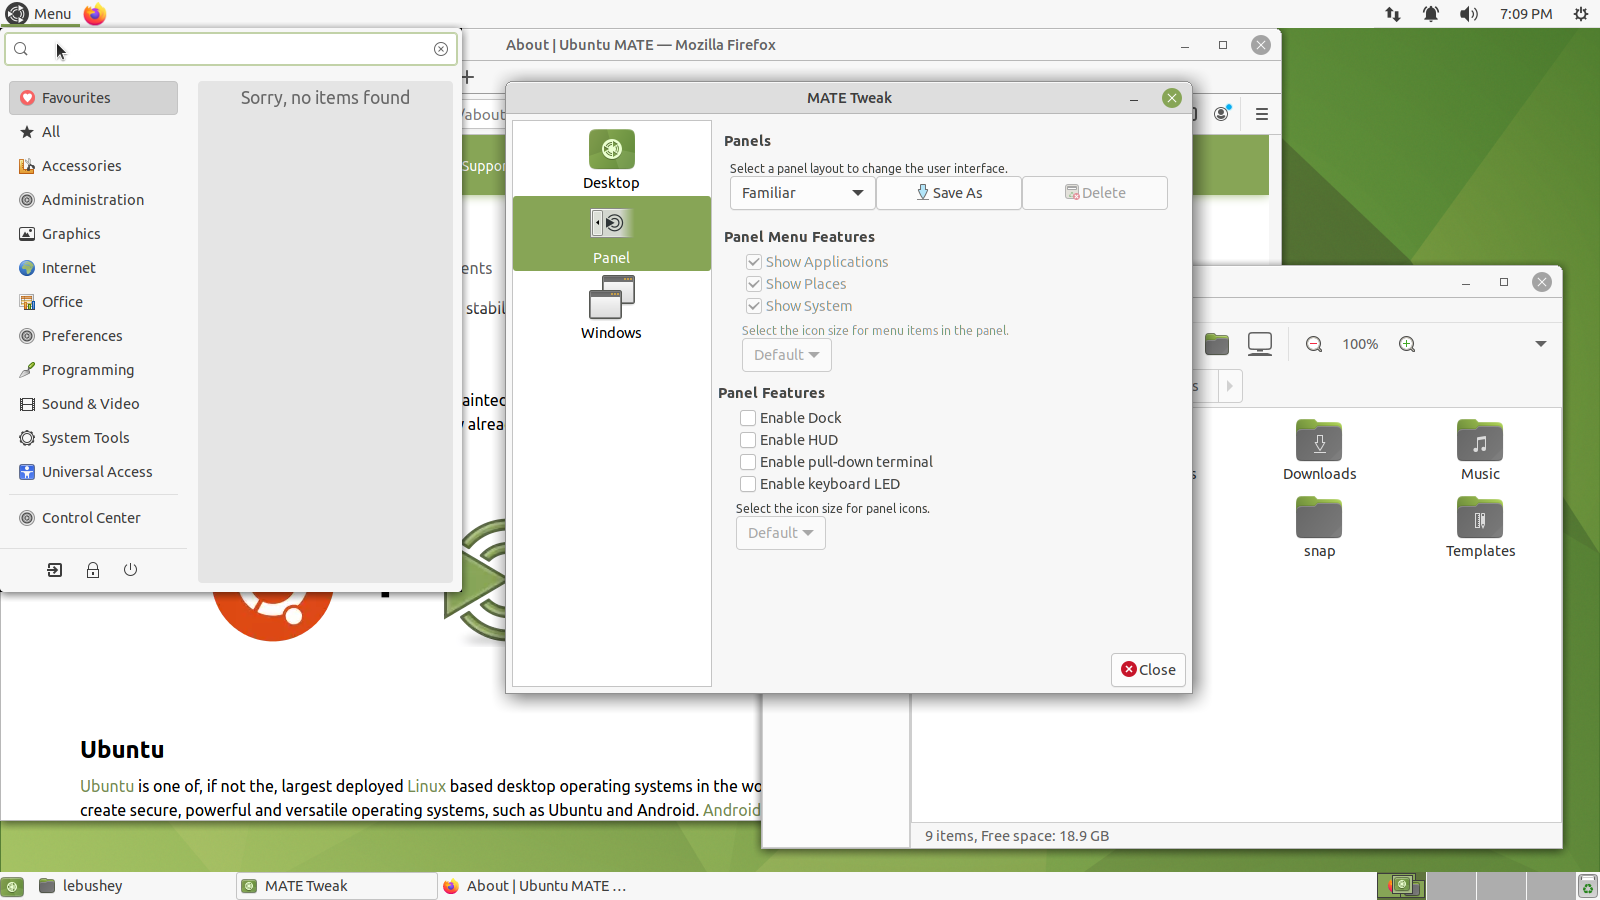Open the Desktop section in MATE Tweak
The height and width of the screenshot is (900, 1600).
(x=611, y=159)
